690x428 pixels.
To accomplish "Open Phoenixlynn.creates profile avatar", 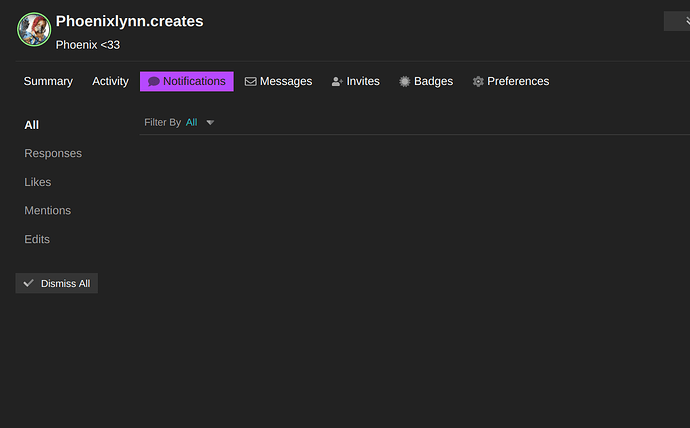I will click(x=34, y=29).
